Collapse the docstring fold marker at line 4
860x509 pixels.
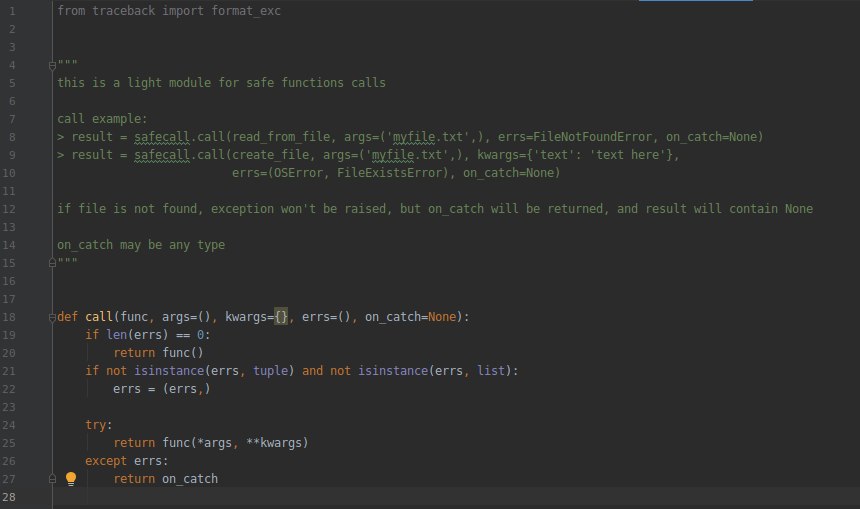[x=52, y=66]
